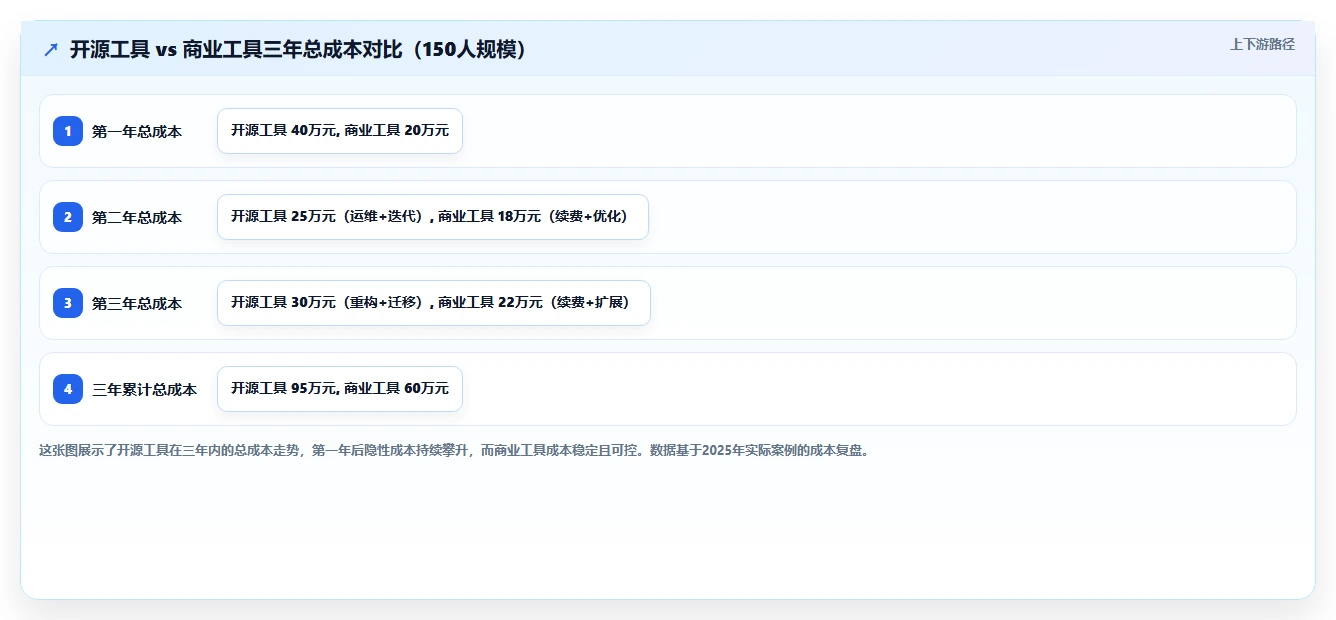Select the 第三年总成本 label
This screenshot has height=620, width=1336.
[137, 303]
